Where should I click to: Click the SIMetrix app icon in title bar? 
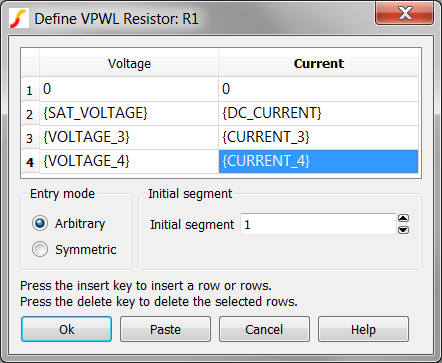tap(18, 18)
